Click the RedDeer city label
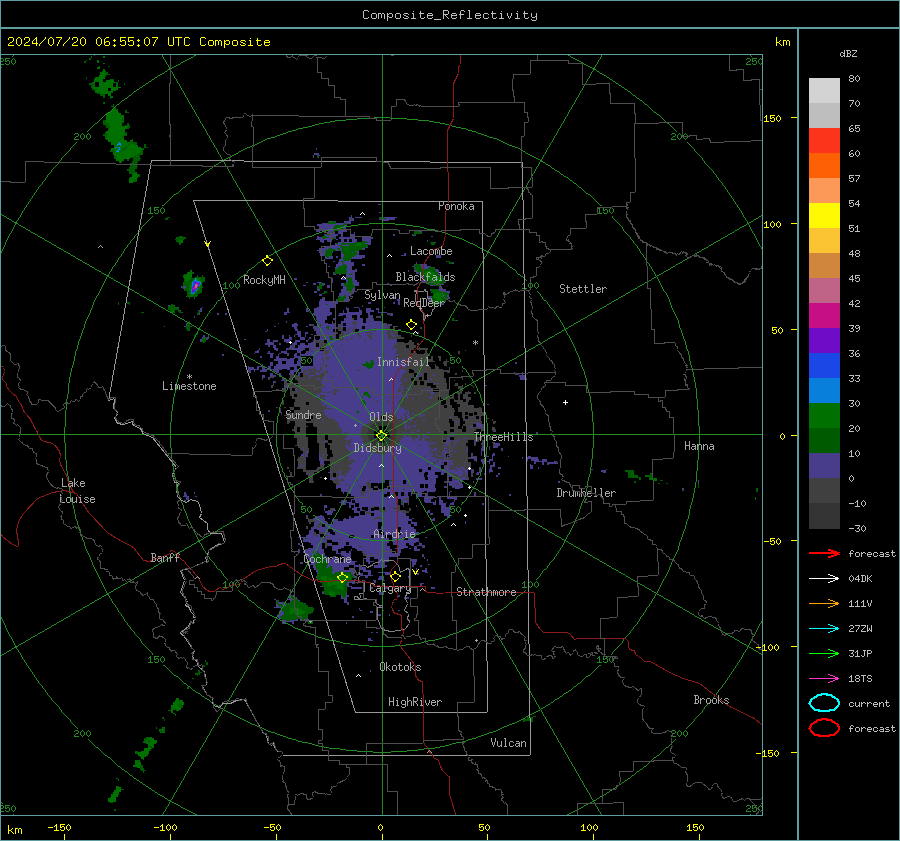The image size is (900, 841). tap(424, 303)
